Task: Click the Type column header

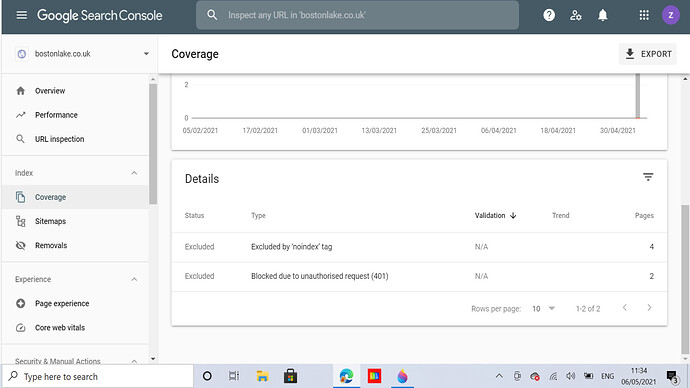Action: pos(258,216)
